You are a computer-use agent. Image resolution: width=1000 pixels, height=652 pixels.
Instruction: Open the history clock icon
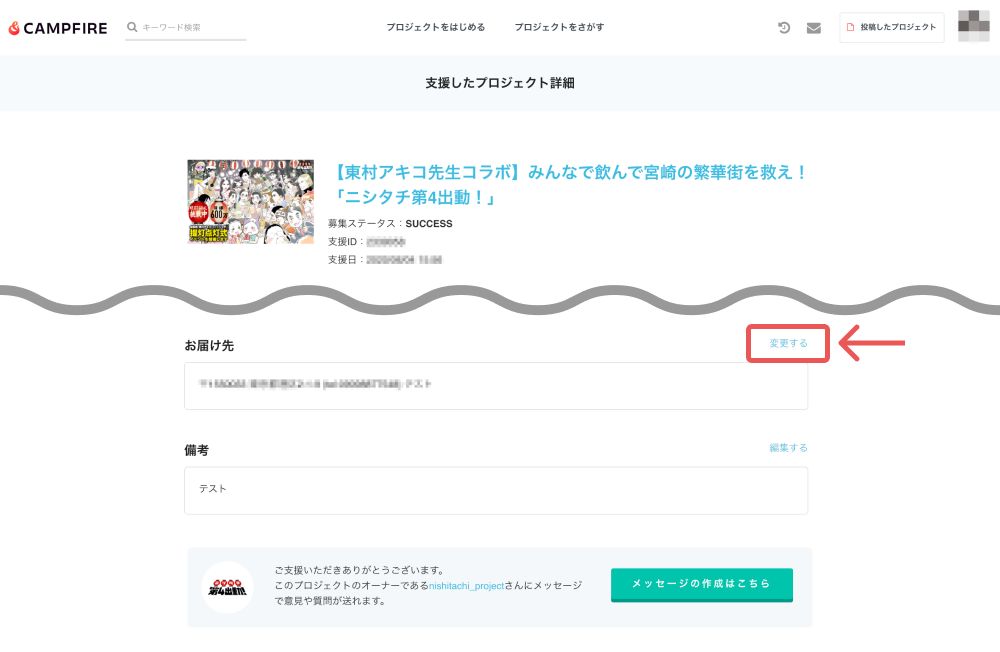pos(784,28)
